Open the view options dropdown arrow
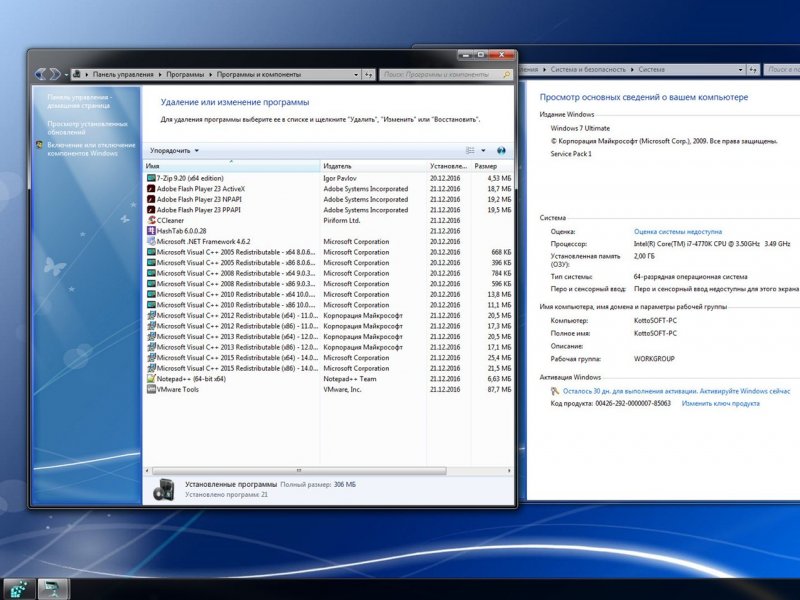The image size is (800, 600). pyautogui.click(x=483, y=151)
